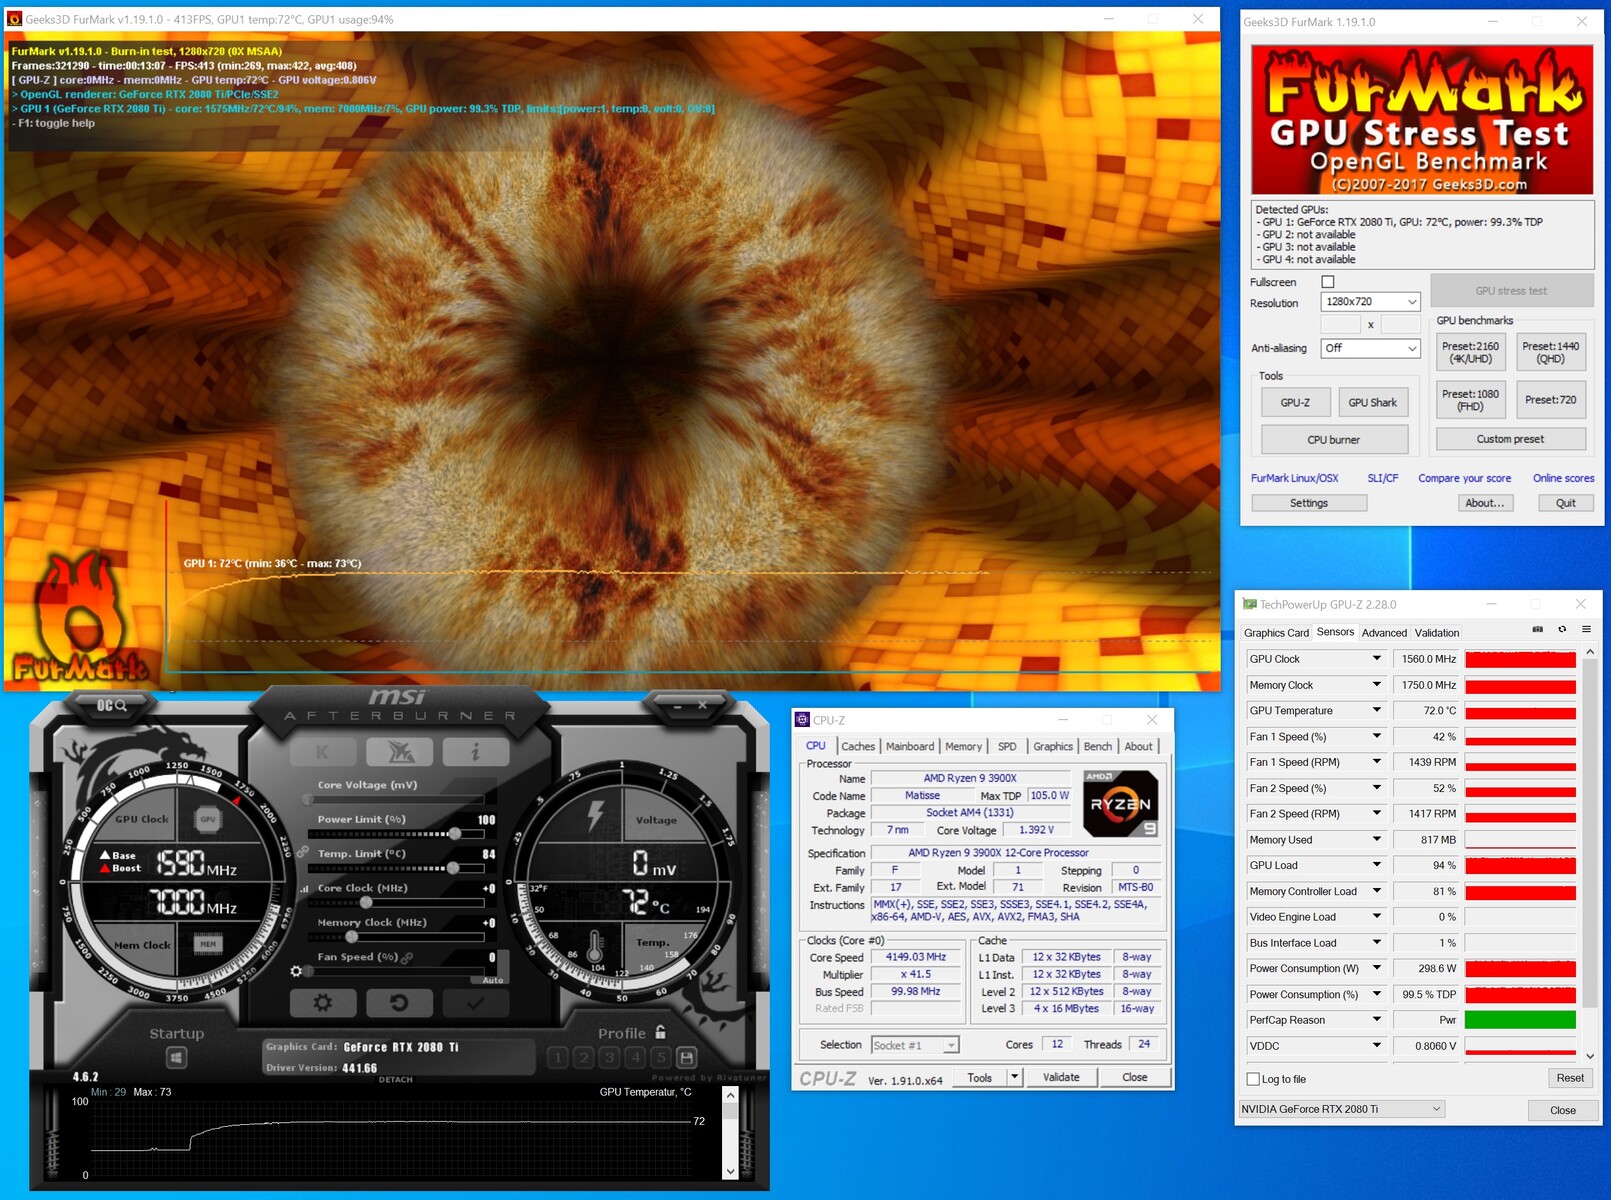Click the reset arrow button in Afterburner
The image size is (1611, 1200).
(398, 1002)
